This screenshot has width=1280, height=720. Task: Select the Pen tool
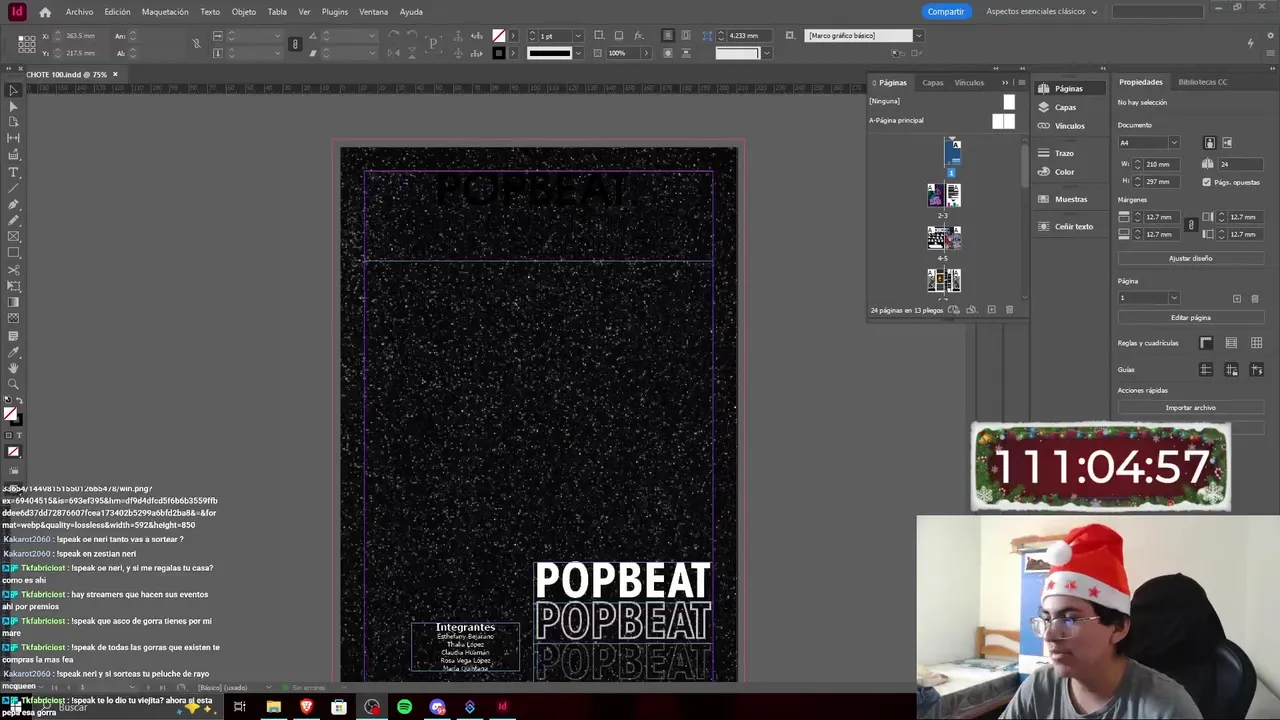13,204
